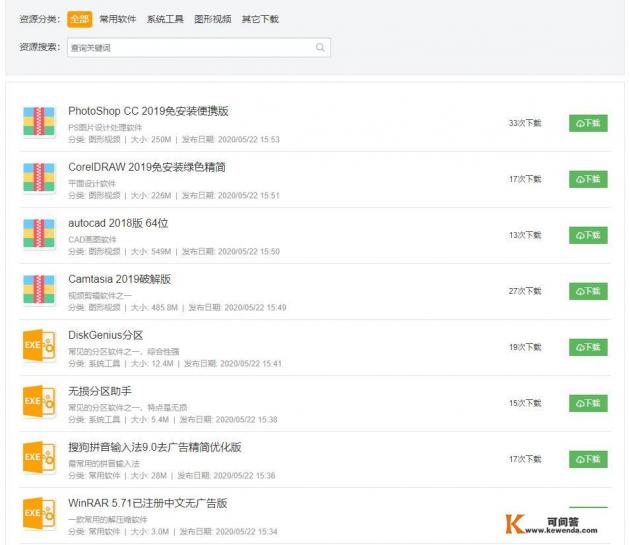Screen dimensions: 630x545
Task: Switch to 图形视频 category
Action: [213, 19]
